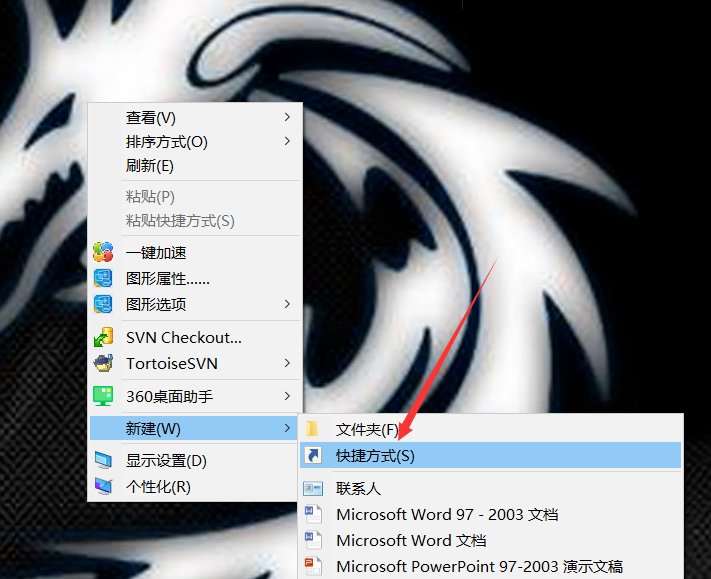Click the 图形属性 graphics icon
711x579 pixels.
click(x=103, y=278)
